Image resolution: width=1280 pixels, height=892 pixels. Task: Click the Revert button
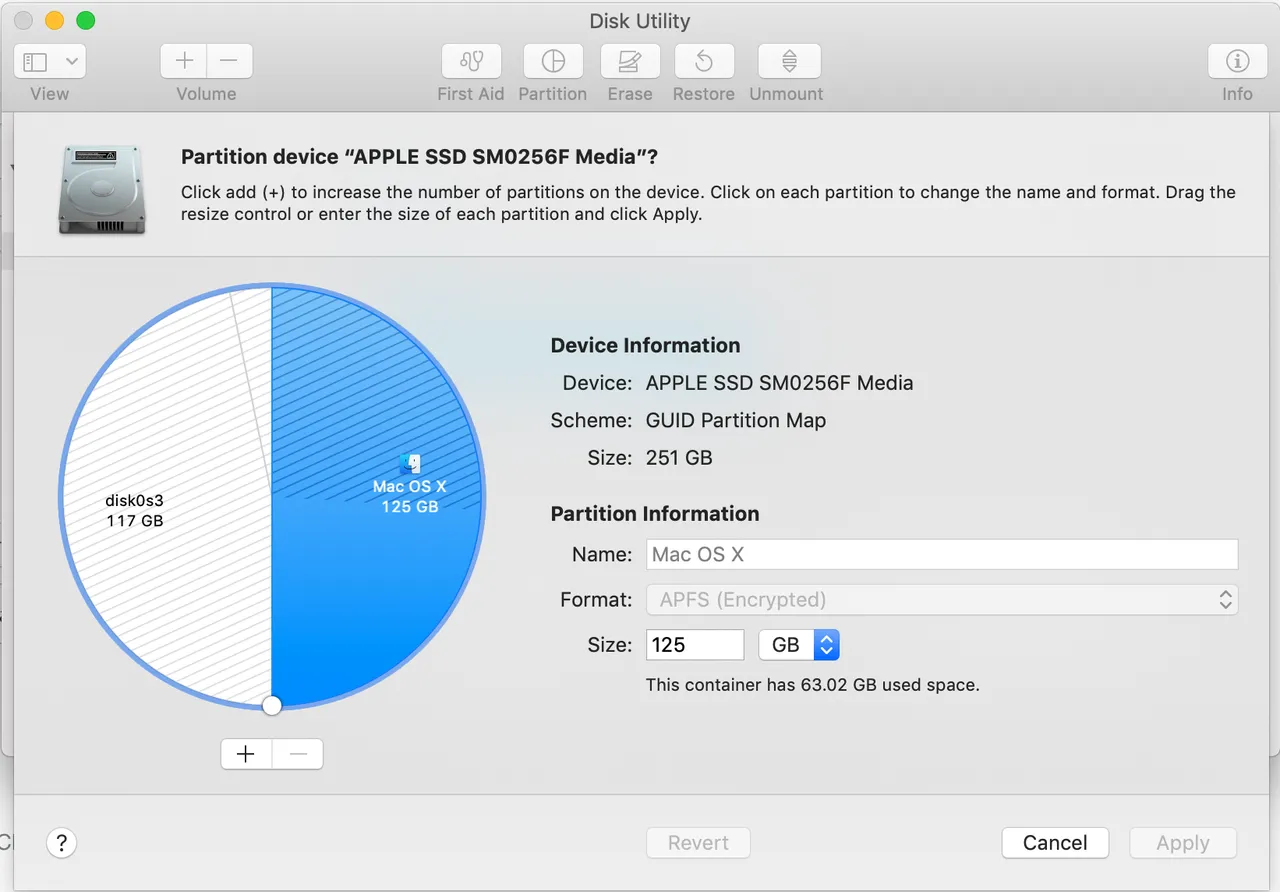click(698, 843)
